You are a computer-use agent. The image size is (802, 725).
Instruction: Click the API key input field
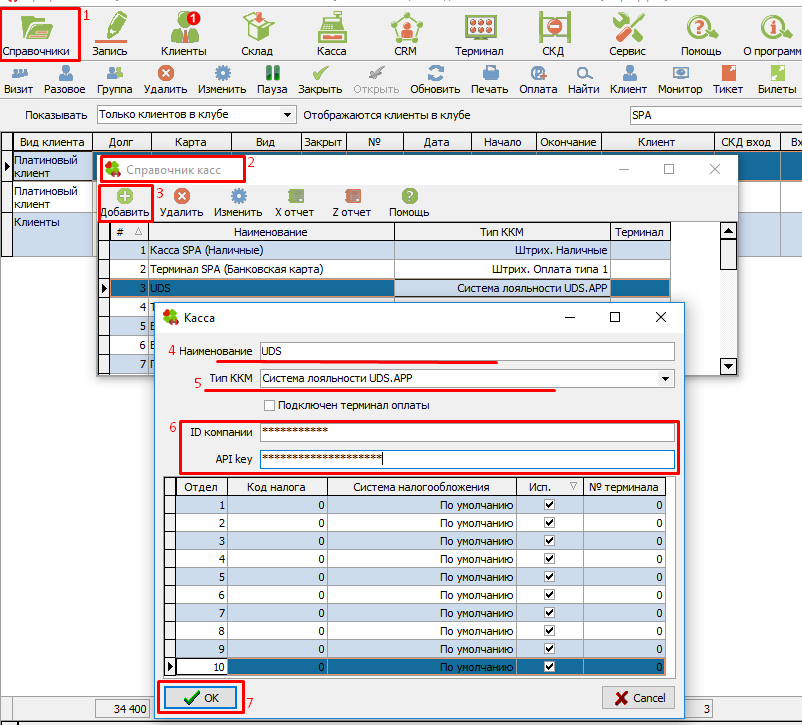point(467,459)
